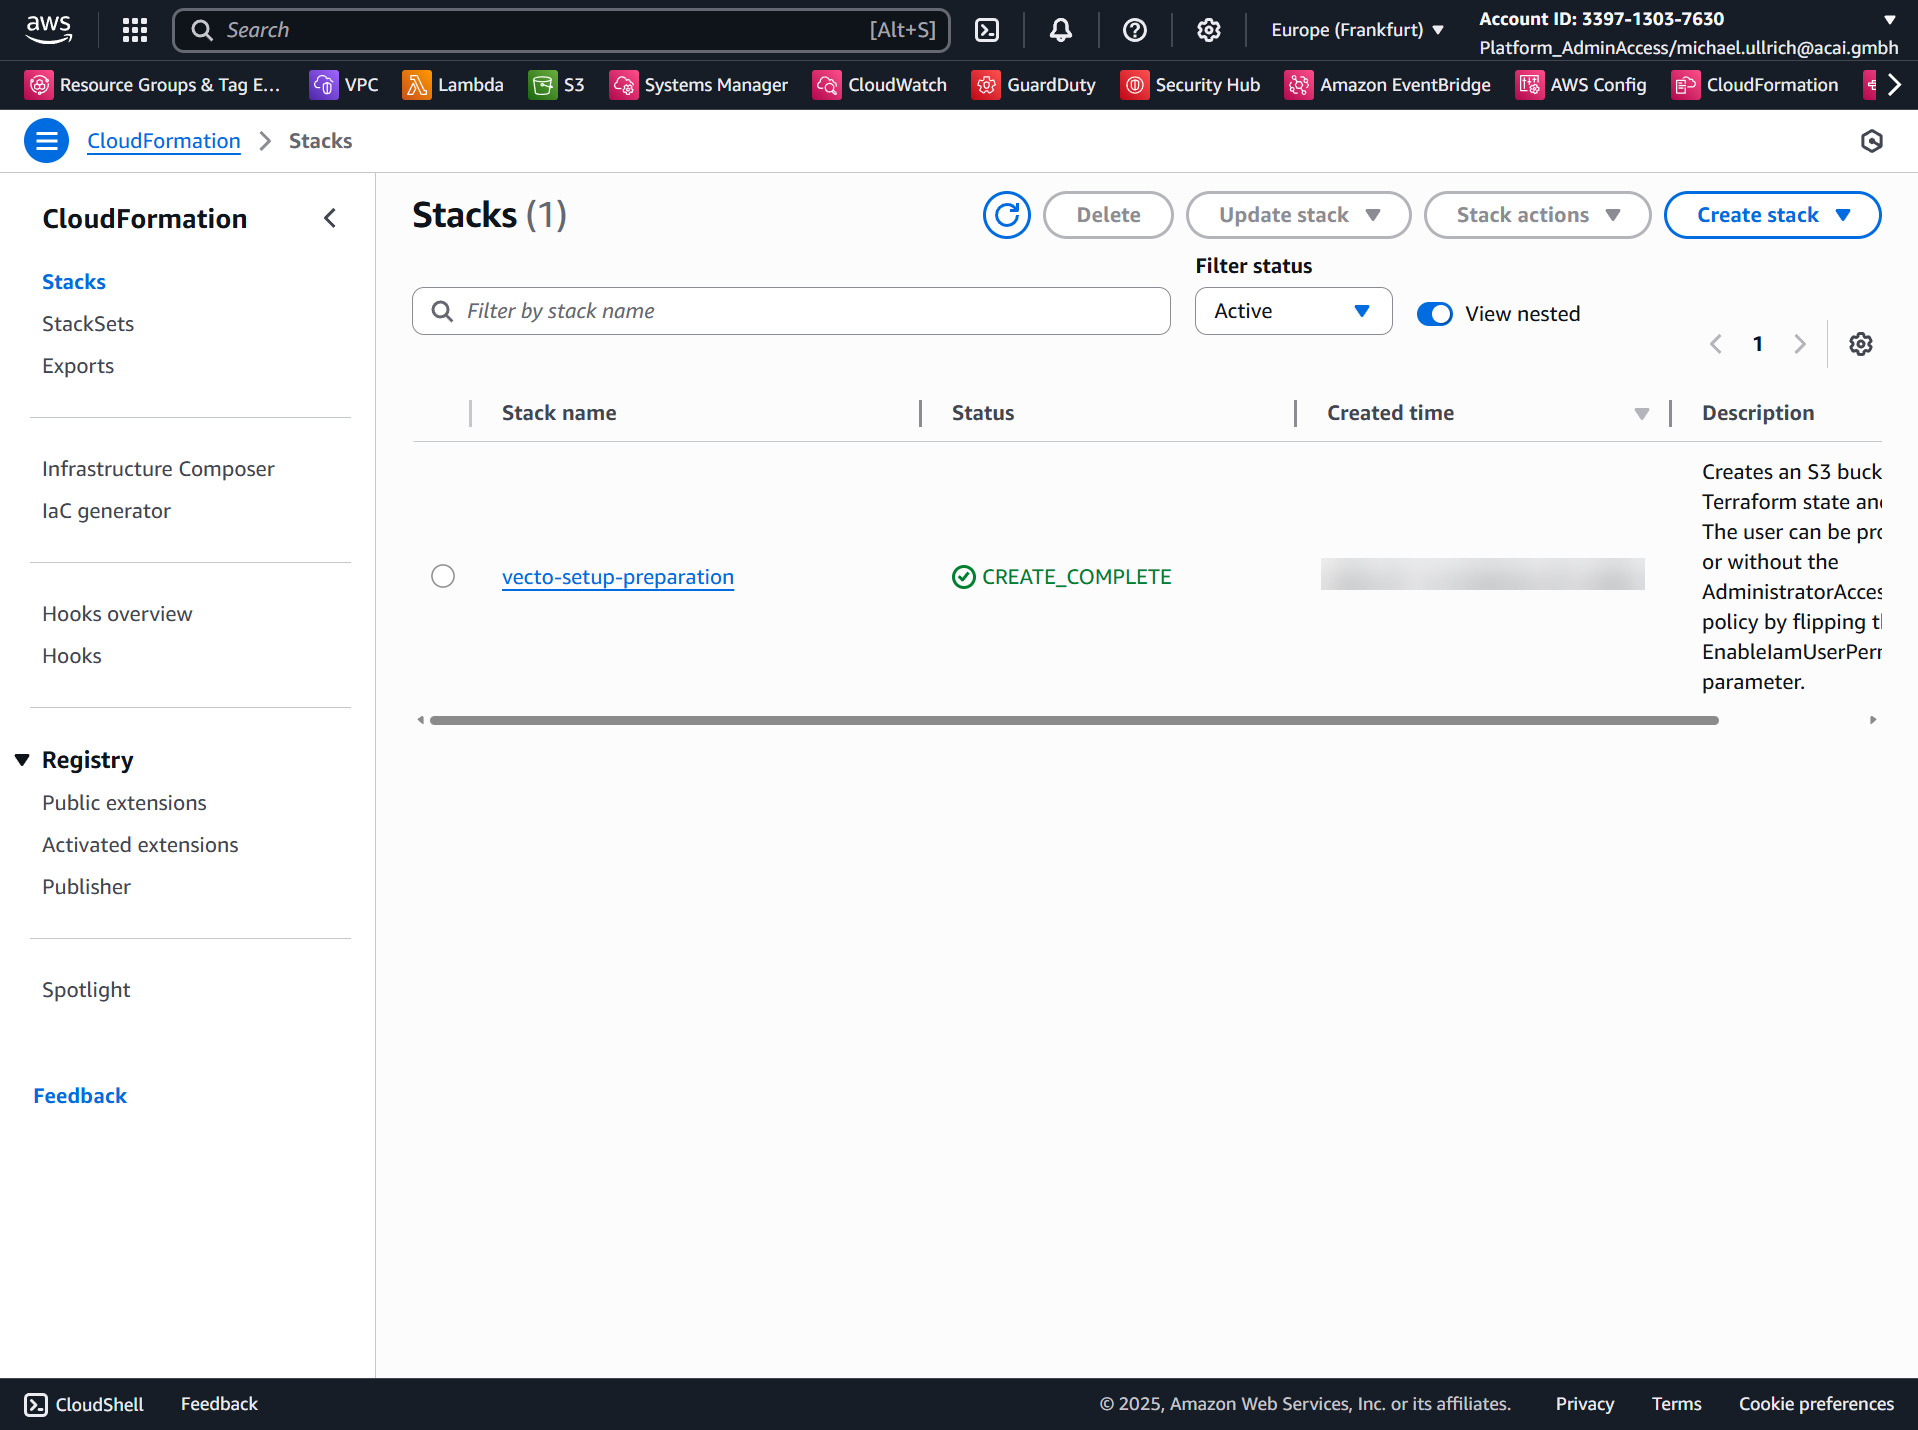This screenshot has width=1918, height=1430.
Task: Open the AWS home logo
Action: point(49,29)
